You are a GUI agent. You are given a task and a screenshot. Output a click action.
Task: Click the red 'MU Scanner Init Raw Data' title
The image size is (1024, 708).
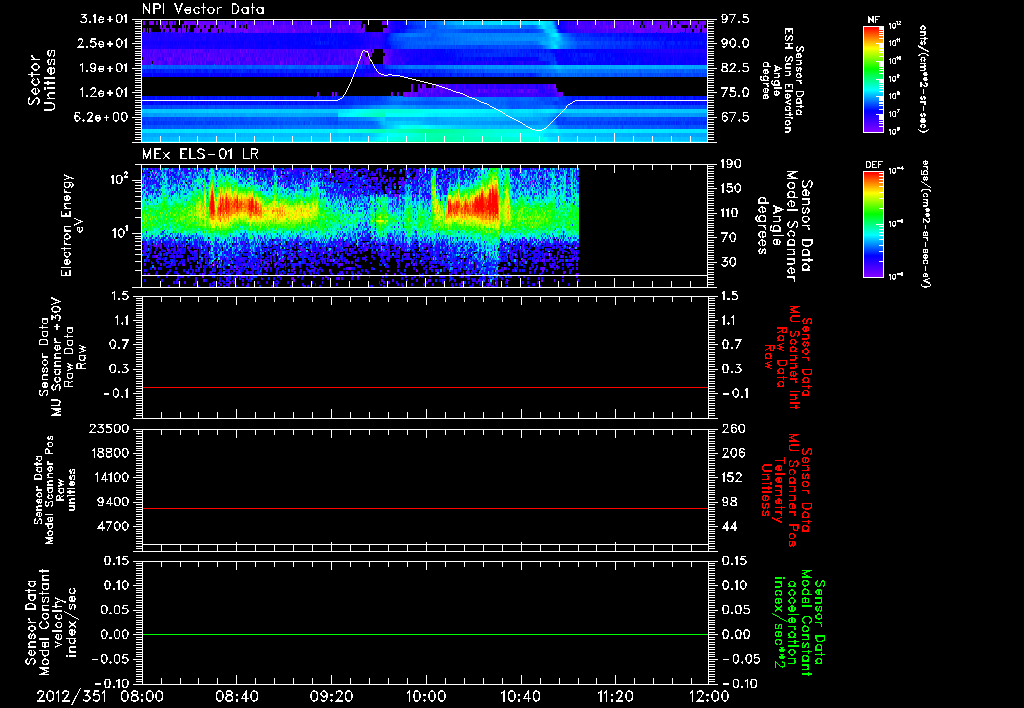tap(788, 357)
